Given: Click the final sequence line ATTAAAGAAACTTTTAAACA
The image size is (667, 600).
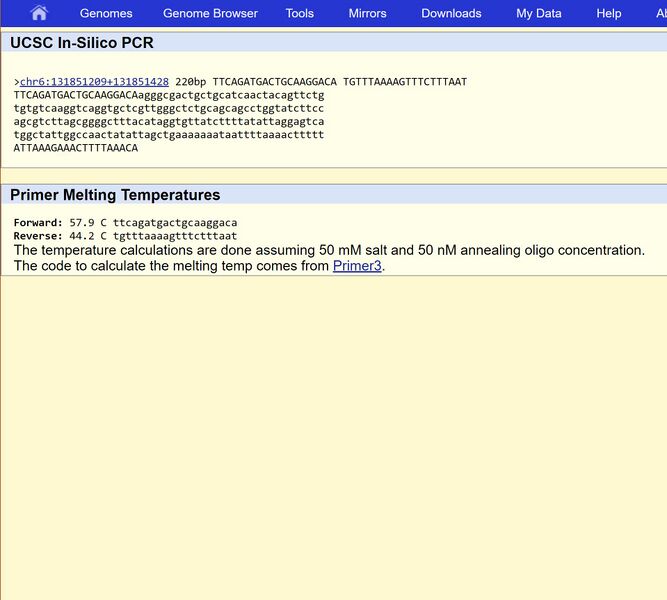Looking at the screenshot, I should pos(76,148).
